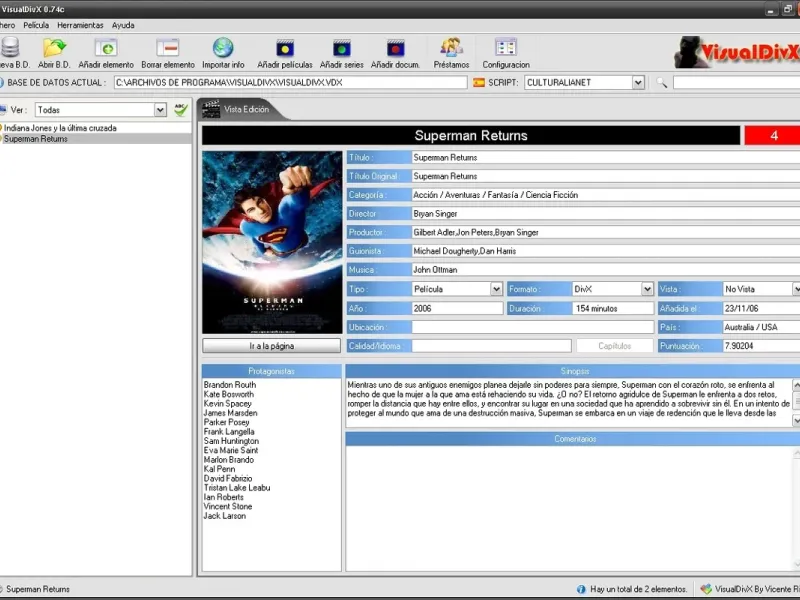Image resolution: width=800 pixels, height=600 pixels.
Task: Open the Formato 'DivX' dropdown
Action: (646, 289)
